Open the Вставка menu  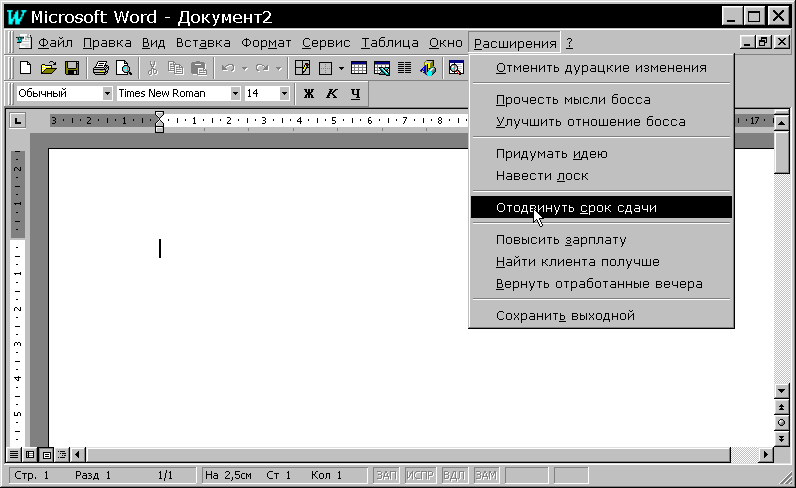203,43
